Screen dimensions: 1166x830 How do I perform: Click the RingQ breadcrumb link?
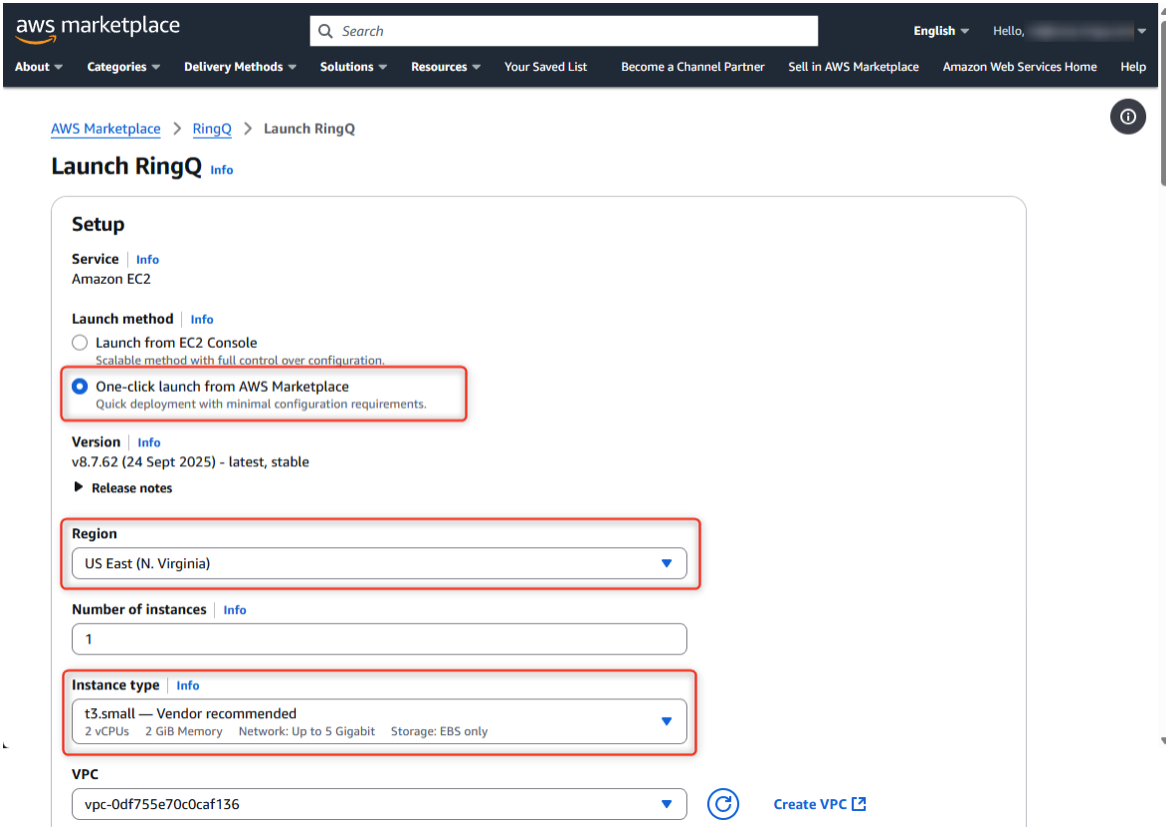click(x=212, y=129)
